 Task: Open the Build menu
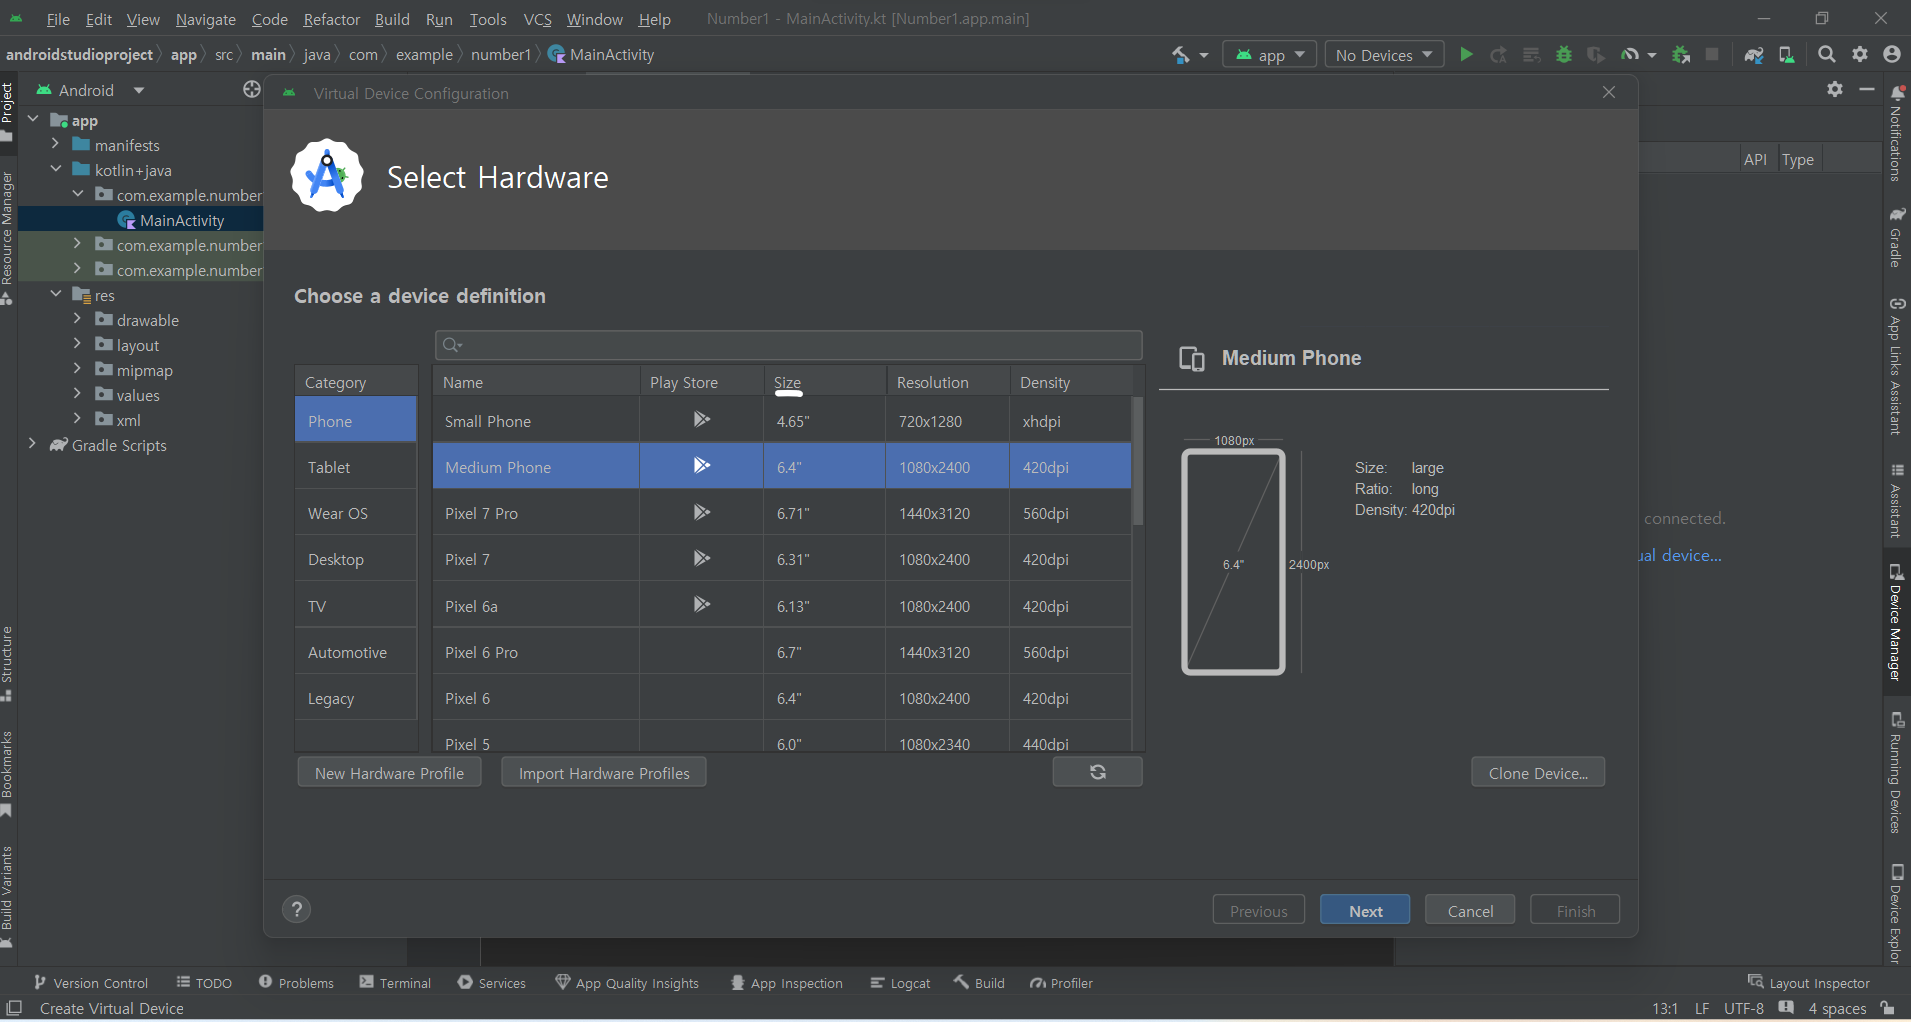pyautogui.click(x=392, y=19)
